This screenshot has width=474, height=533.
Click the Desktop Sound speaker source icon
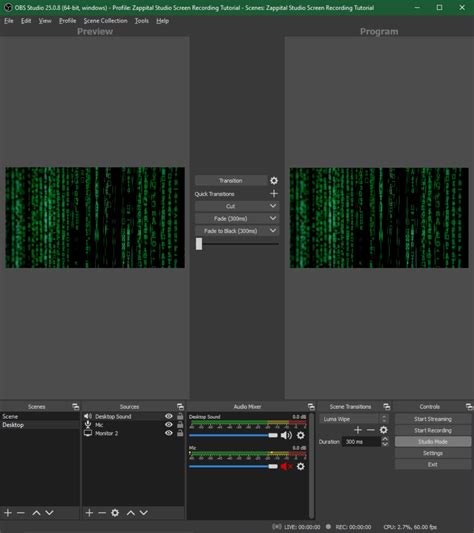[x=88, y=416]
